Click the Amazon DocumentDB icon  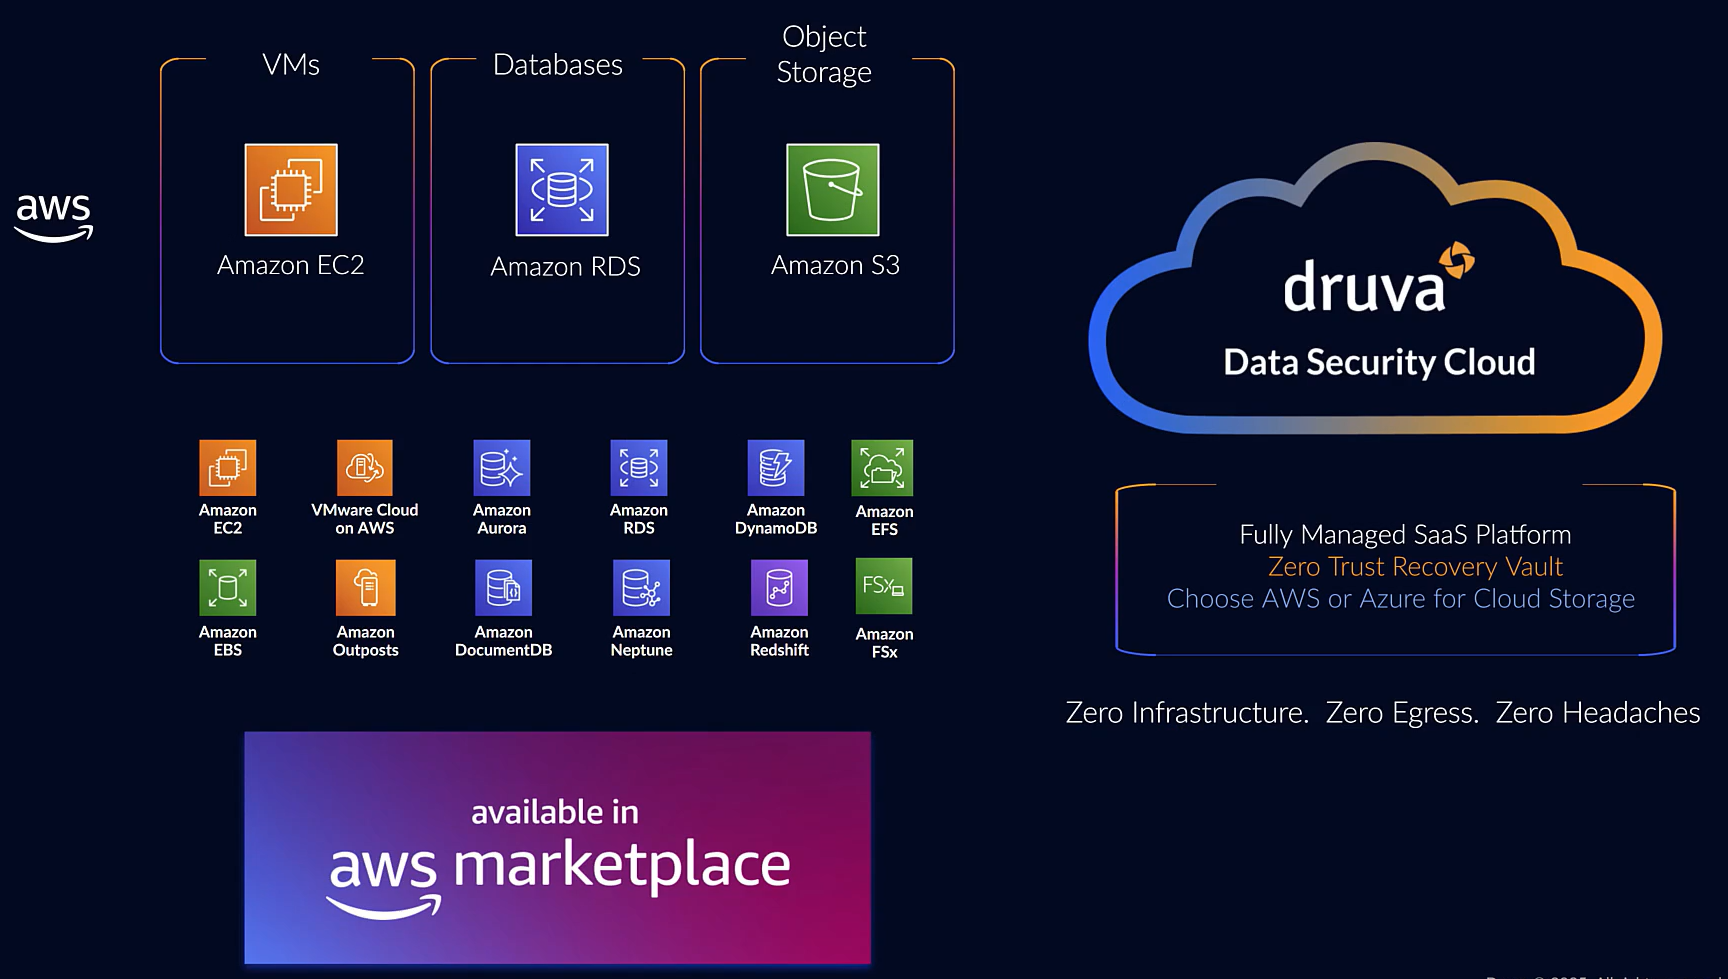click(501, 589)
